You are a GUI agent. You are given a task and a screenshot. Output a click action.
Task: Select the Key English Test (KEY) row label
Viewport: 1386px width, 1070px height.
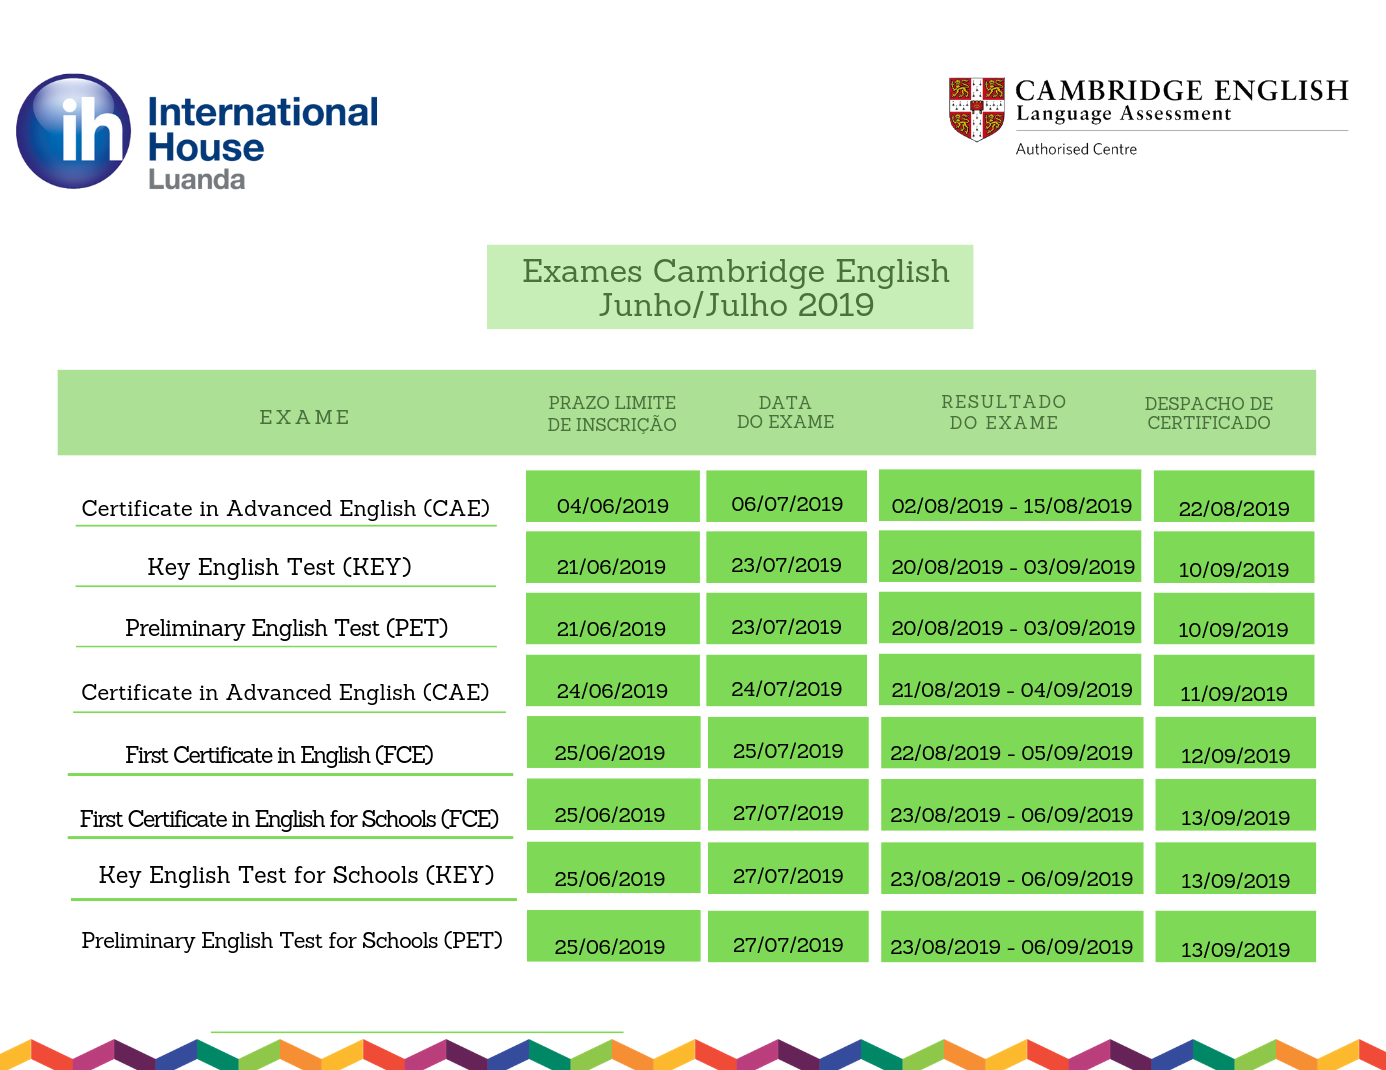tap(280, 567)
